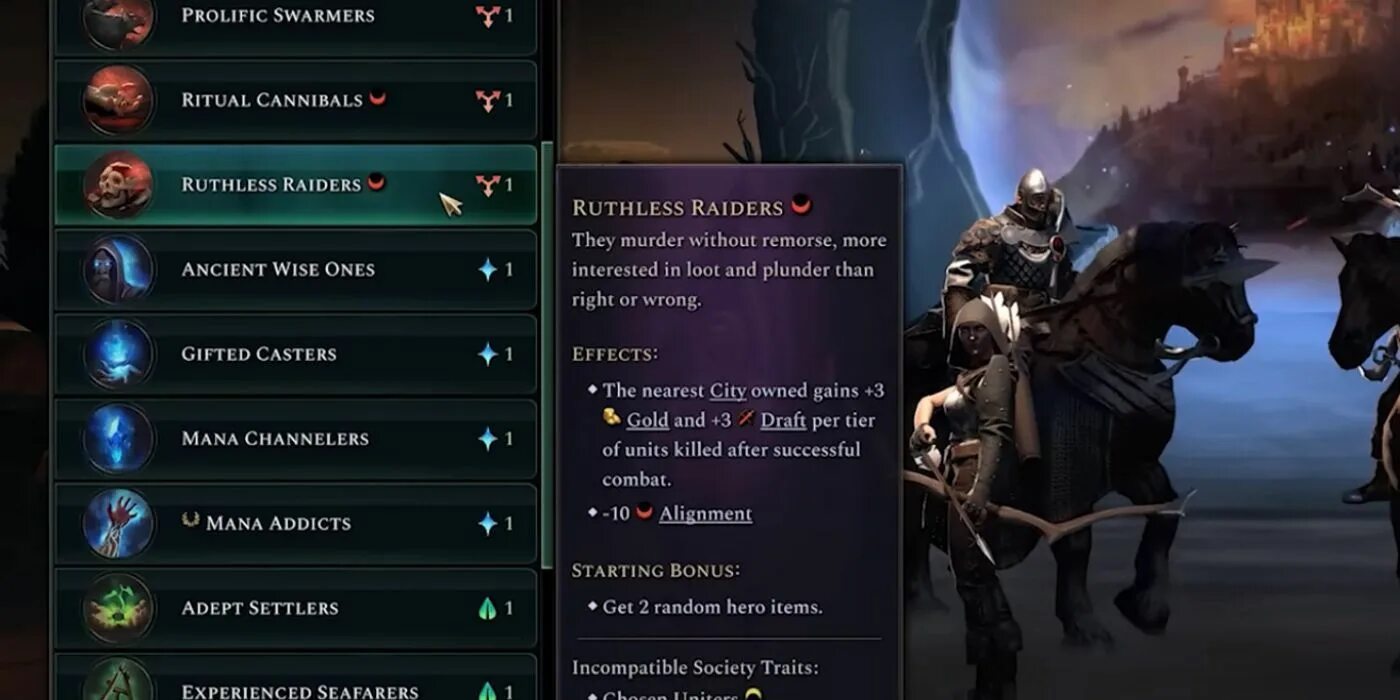Open the Gold keyword link
Image resolution: width=1400 pixels, height=700 pixels.
[x=647, y=421]
